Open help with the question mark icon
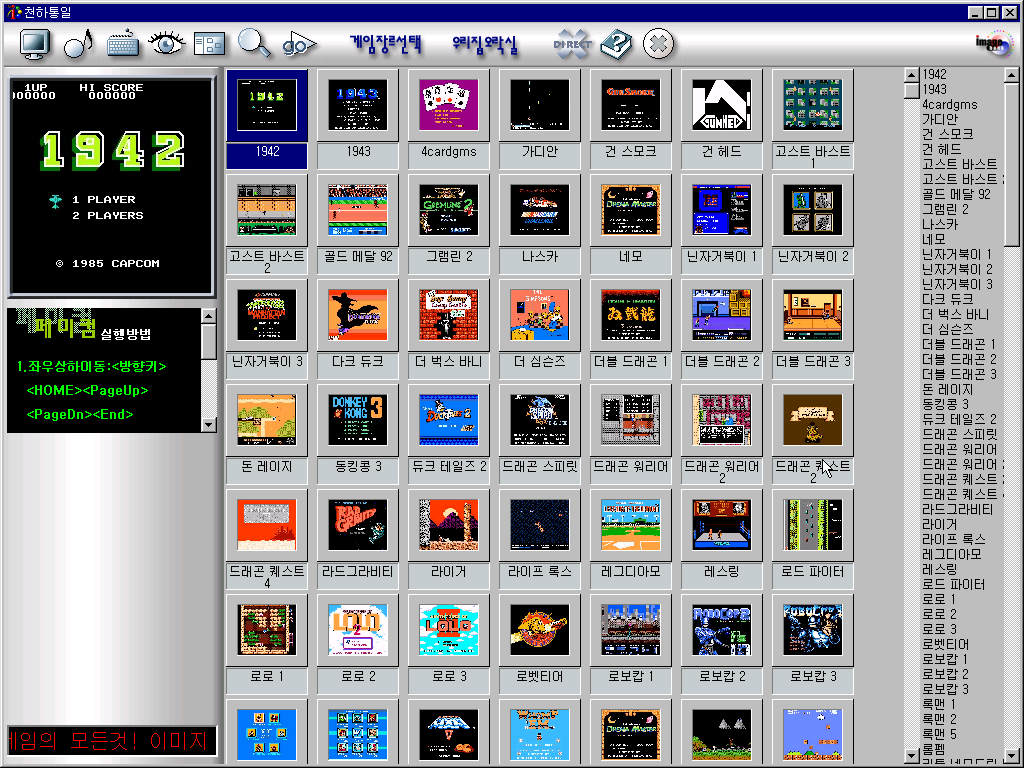 coord(615,44)
